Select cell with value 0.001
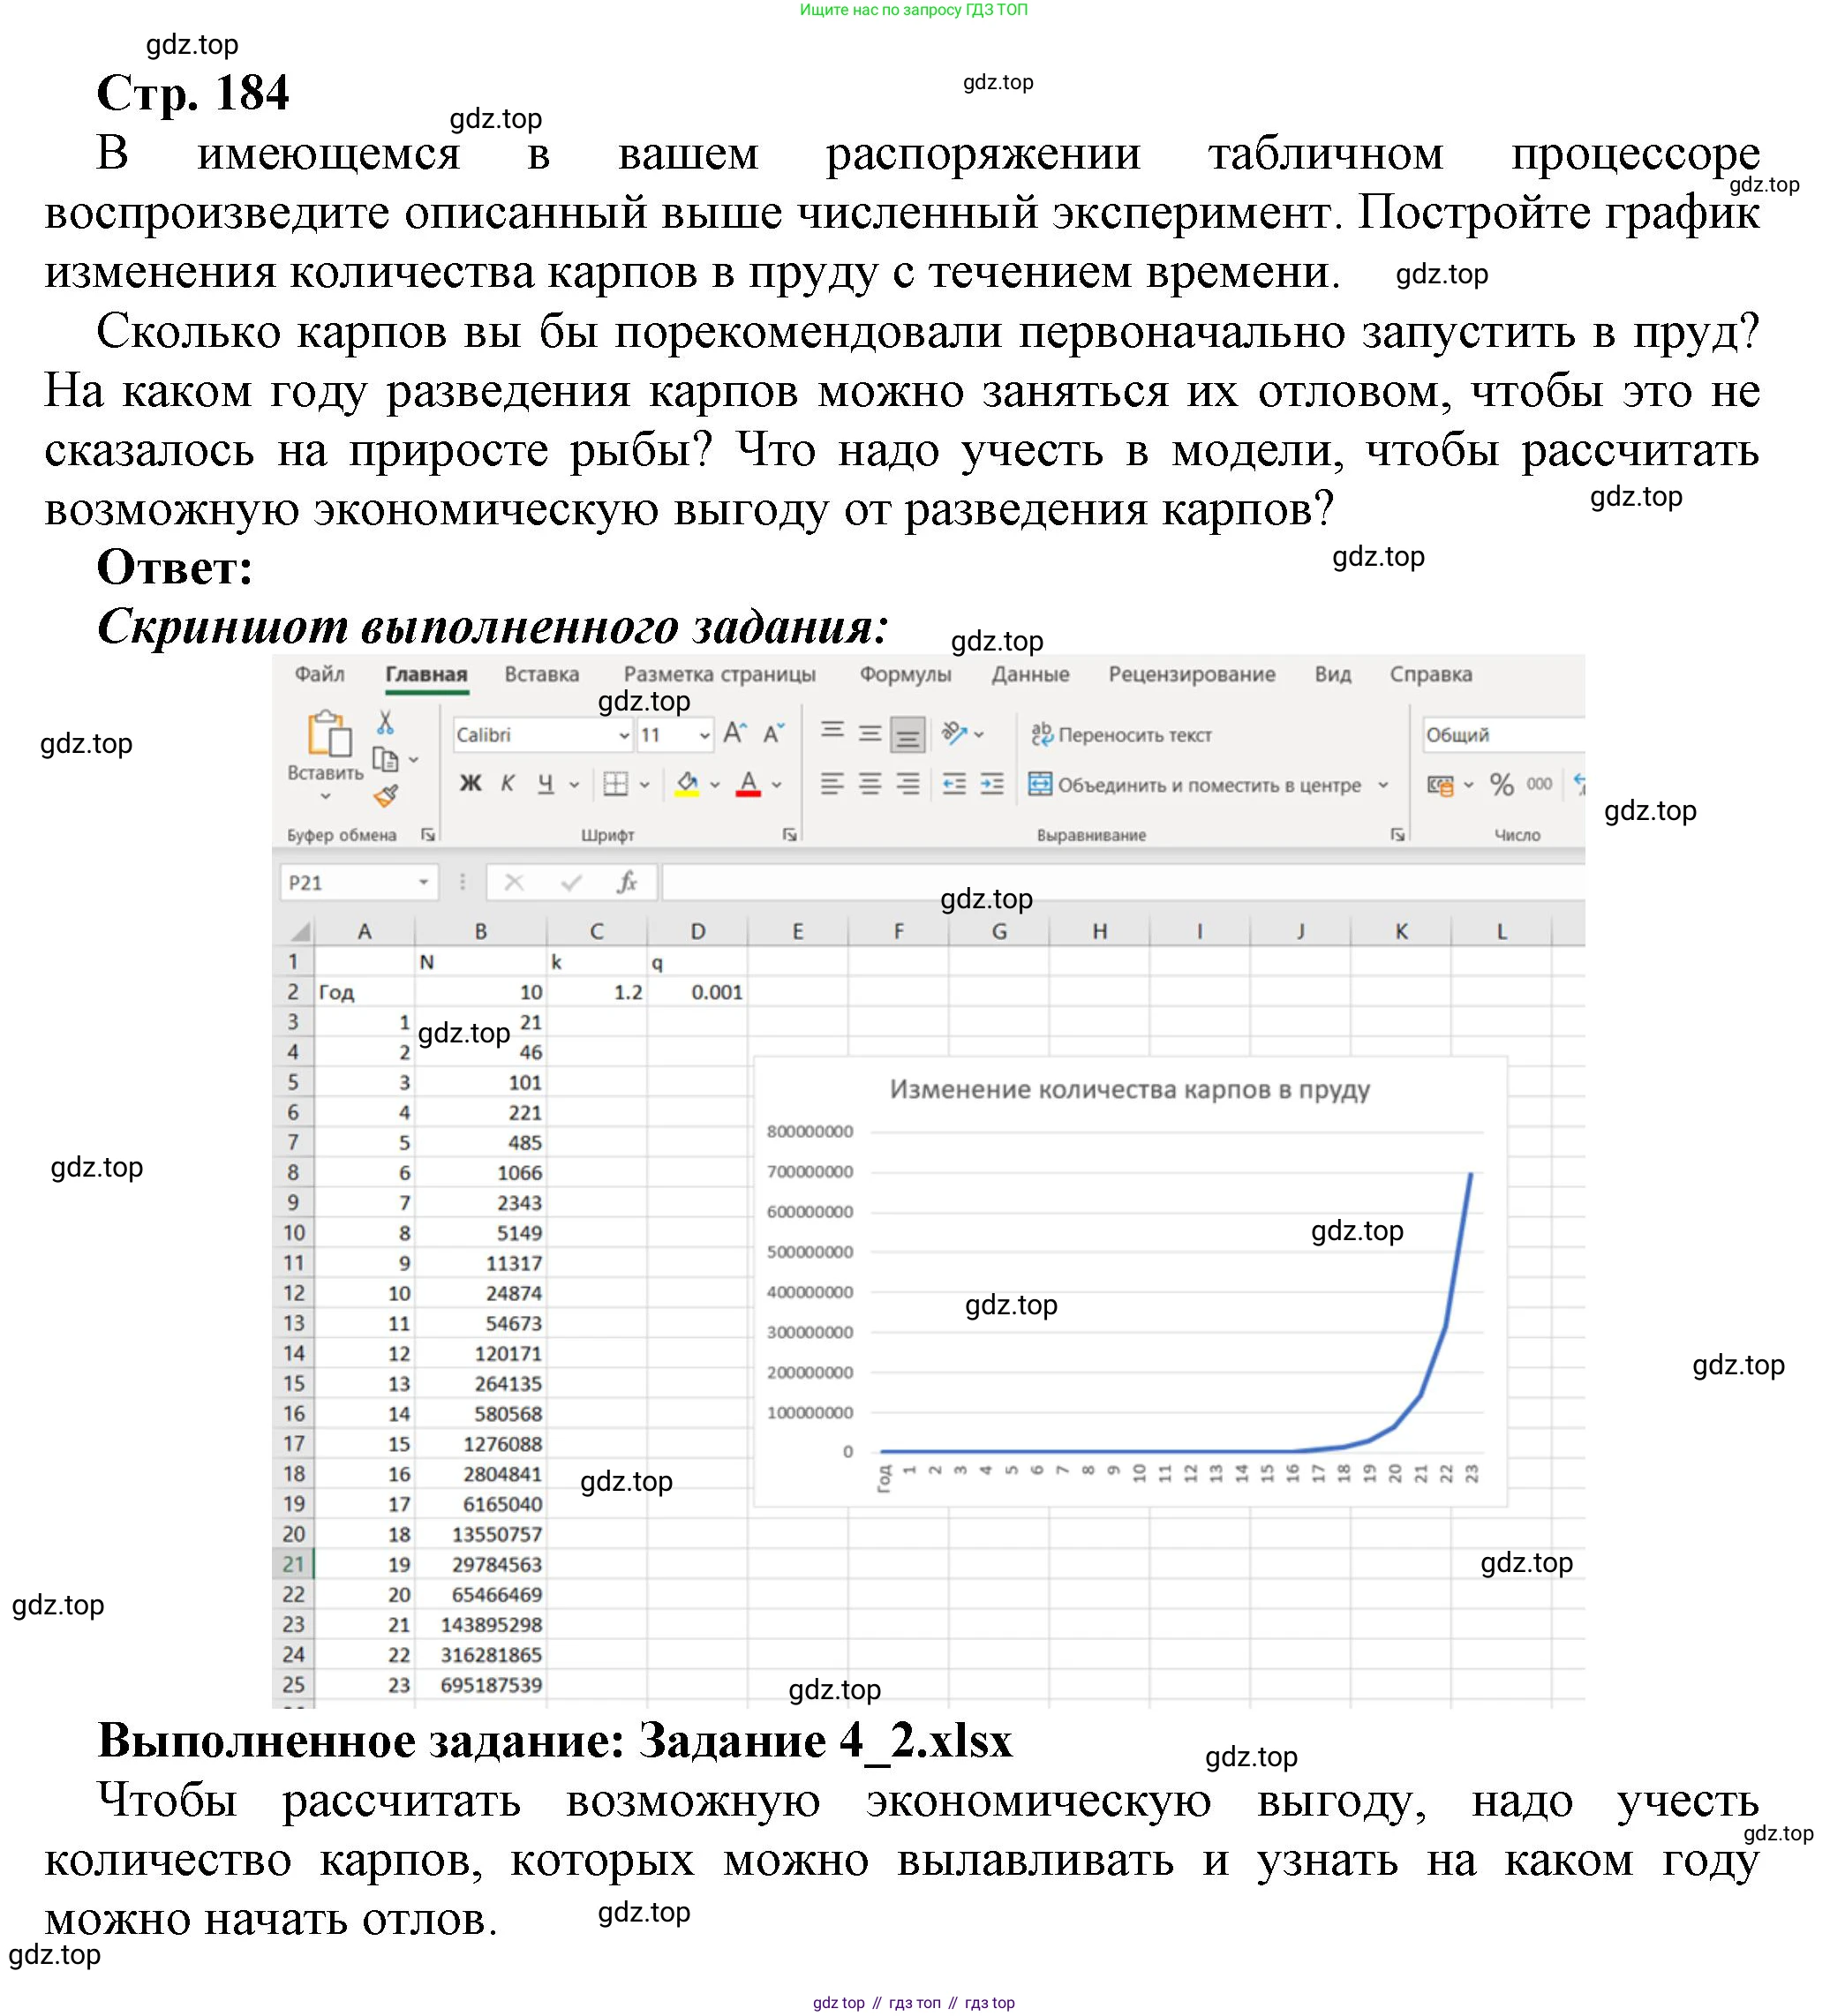The image size is (1830, 2016). tap(697, 992)
